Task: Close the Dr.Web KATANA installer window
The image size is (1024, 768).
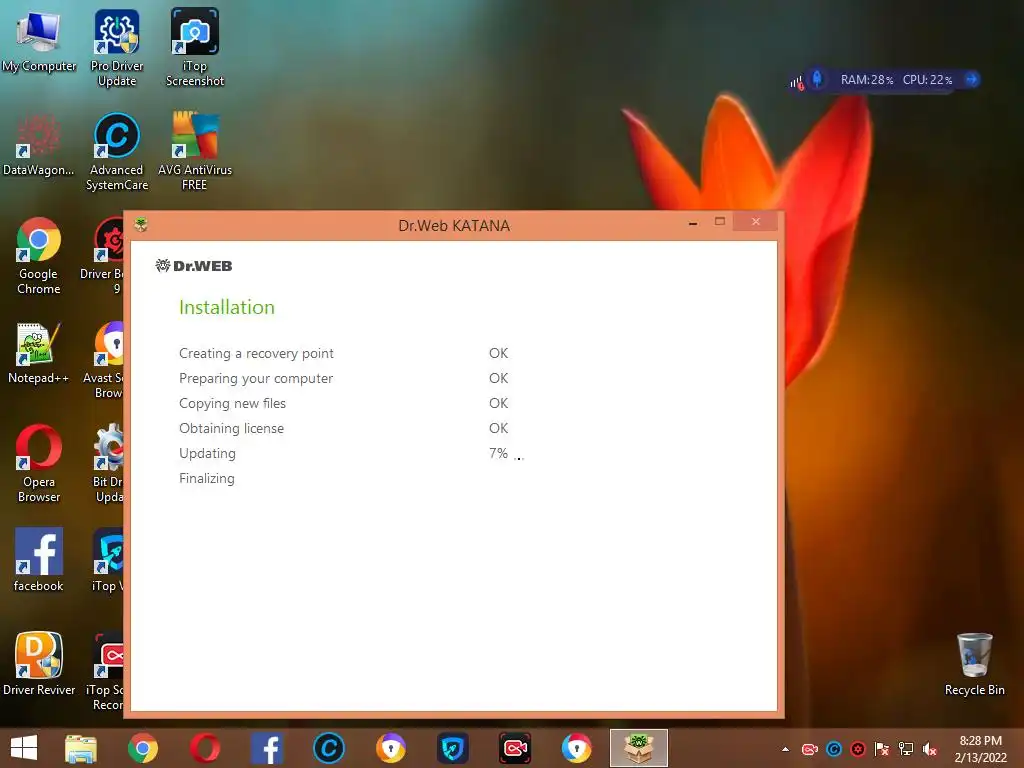Action: click(756, 221)
